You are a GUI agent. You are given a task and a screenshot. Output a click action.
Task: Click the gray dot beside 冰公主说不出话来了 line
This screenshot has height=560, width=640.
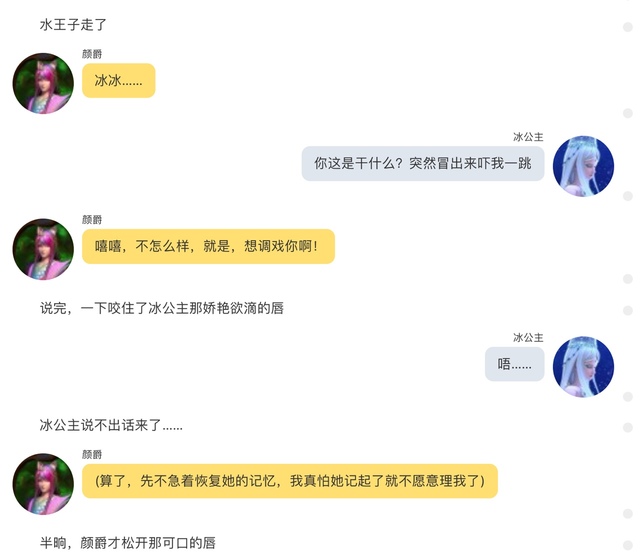tap(628, 427)
